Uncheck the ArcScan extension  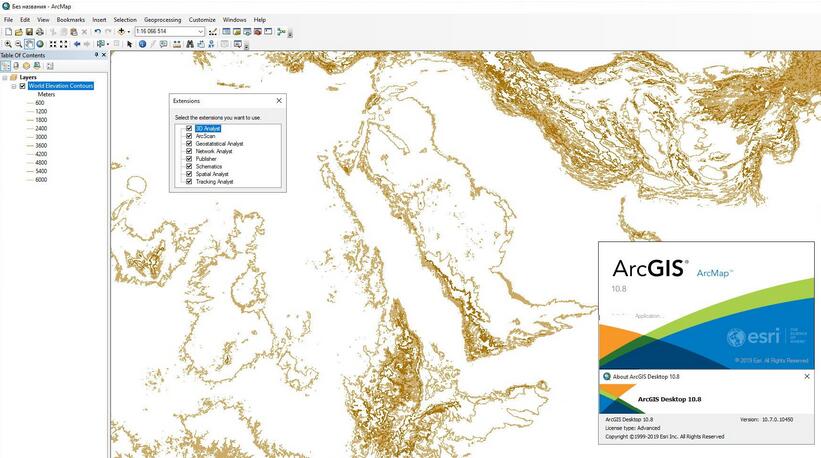tap(189, 136)
